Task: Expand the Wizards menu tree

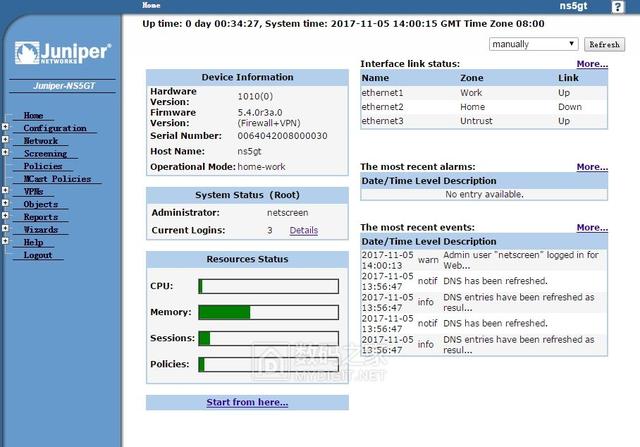Action: [x=5, y=228]
